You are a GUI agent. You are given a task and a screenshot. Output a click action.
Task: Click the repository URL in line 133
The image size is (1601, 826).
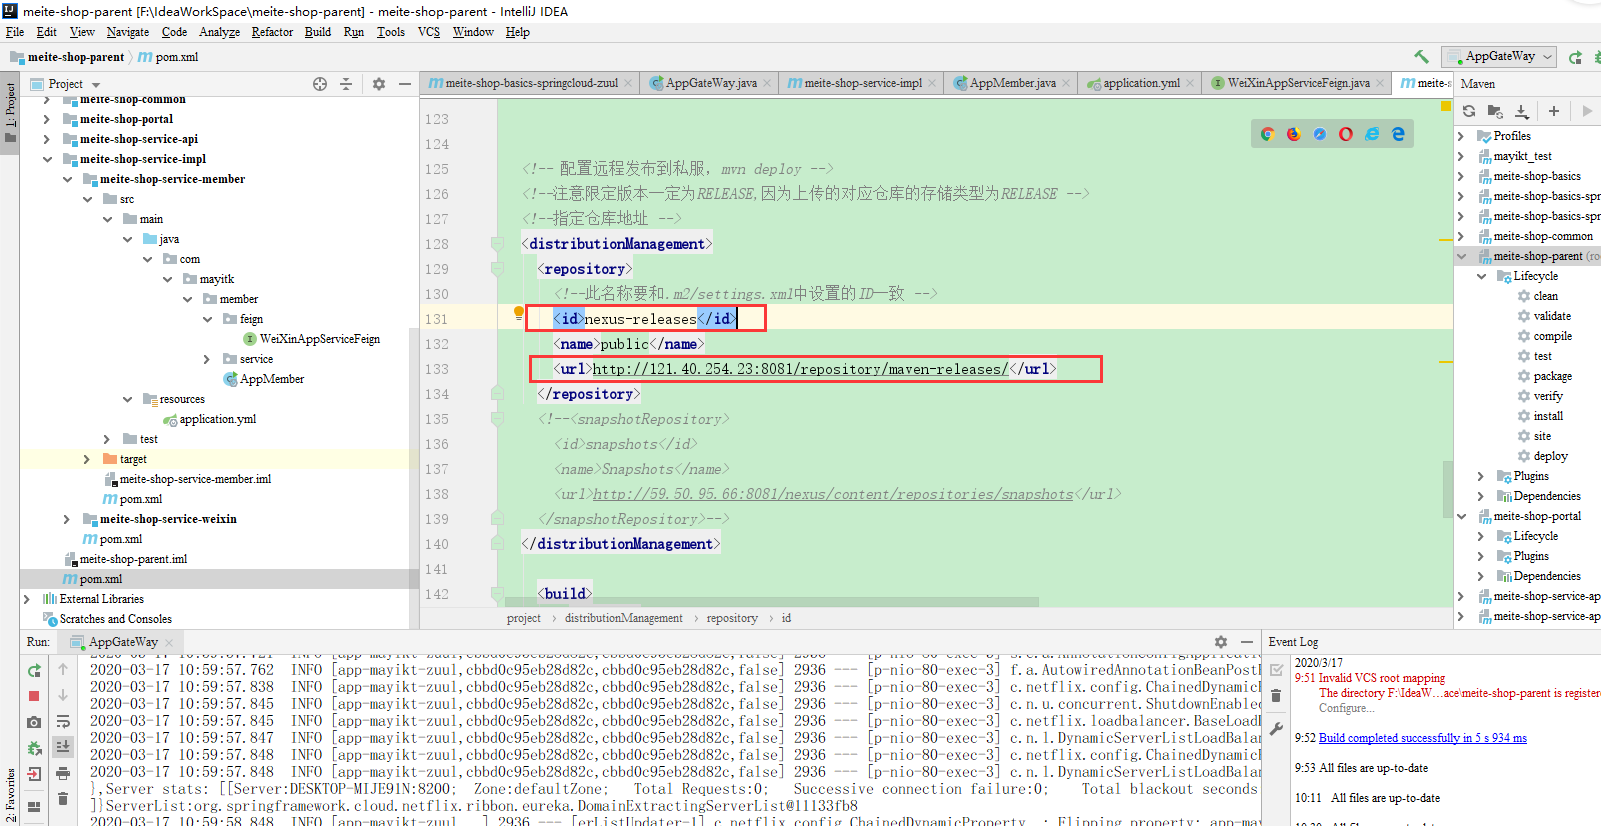(x=800, y=369)
